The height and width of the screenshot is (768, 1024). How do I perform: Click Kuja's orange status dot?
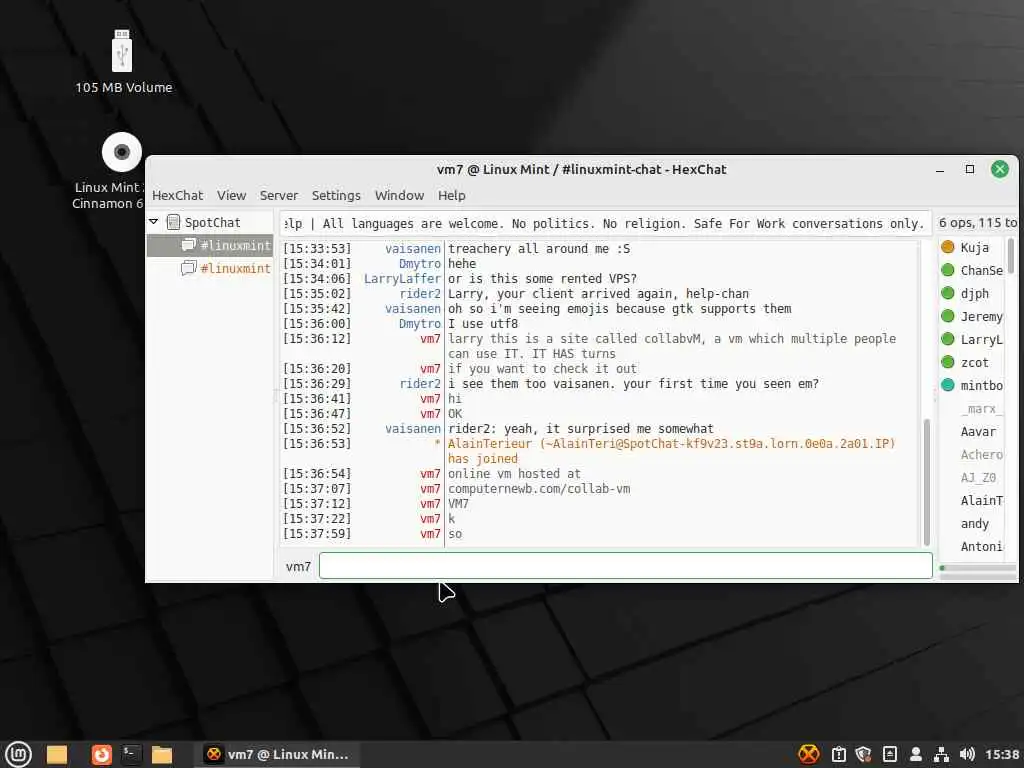tap(948, 247)
